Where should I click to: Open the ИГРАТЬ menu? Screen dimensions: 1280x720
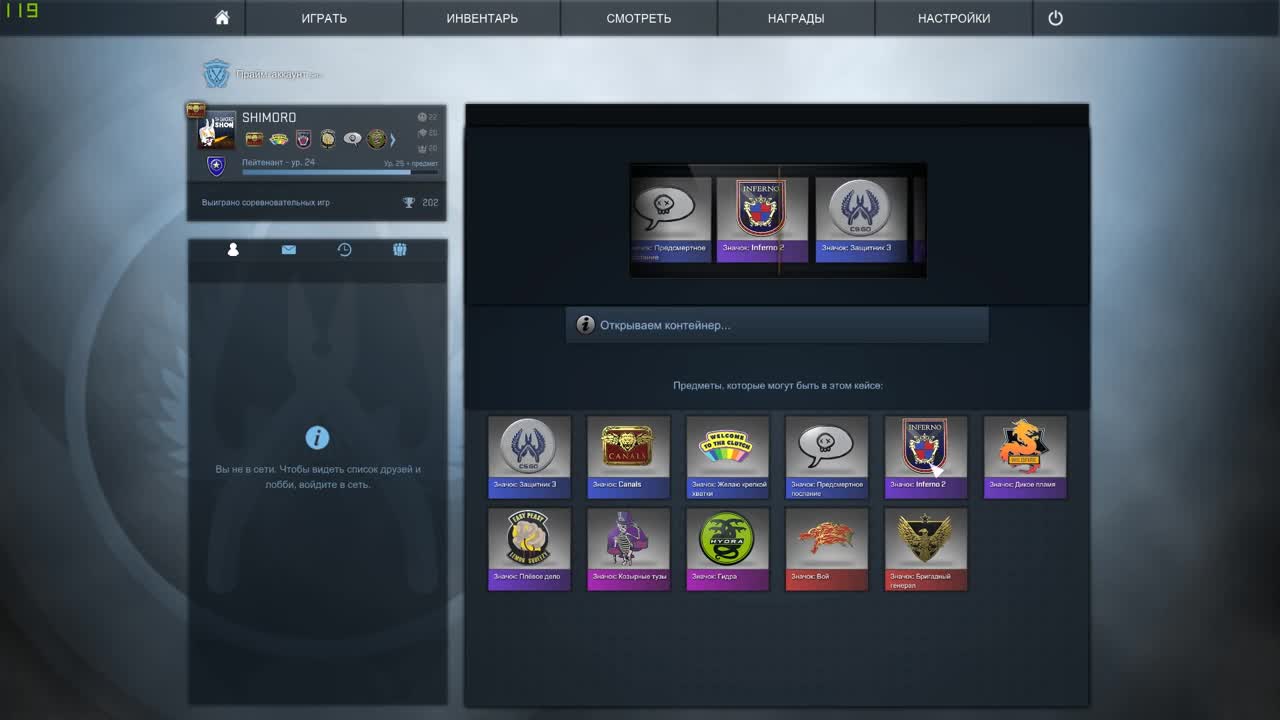324,18
